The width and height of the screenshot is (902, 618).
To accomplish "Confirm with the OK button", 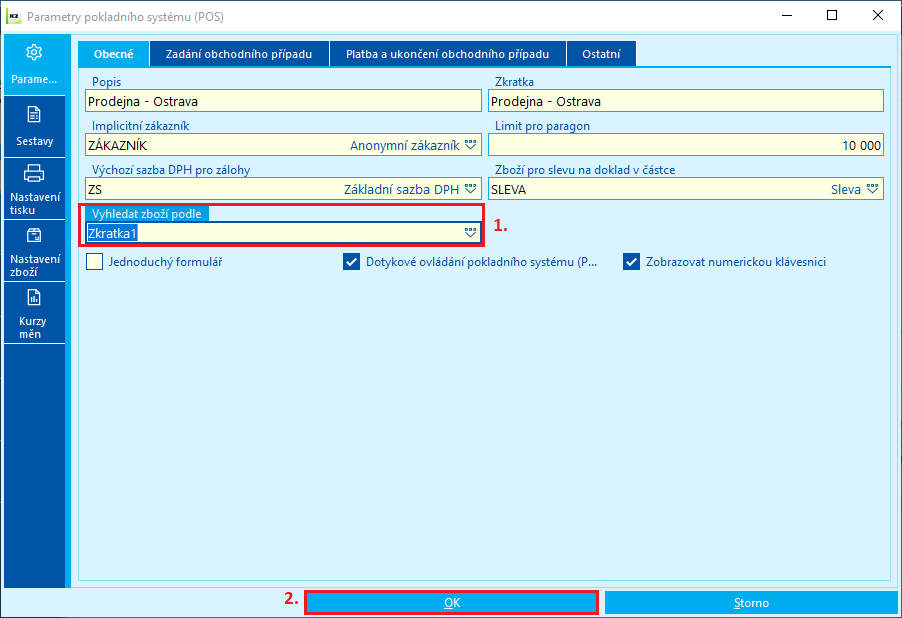I will pyautogui.click(x=452, y=602).
